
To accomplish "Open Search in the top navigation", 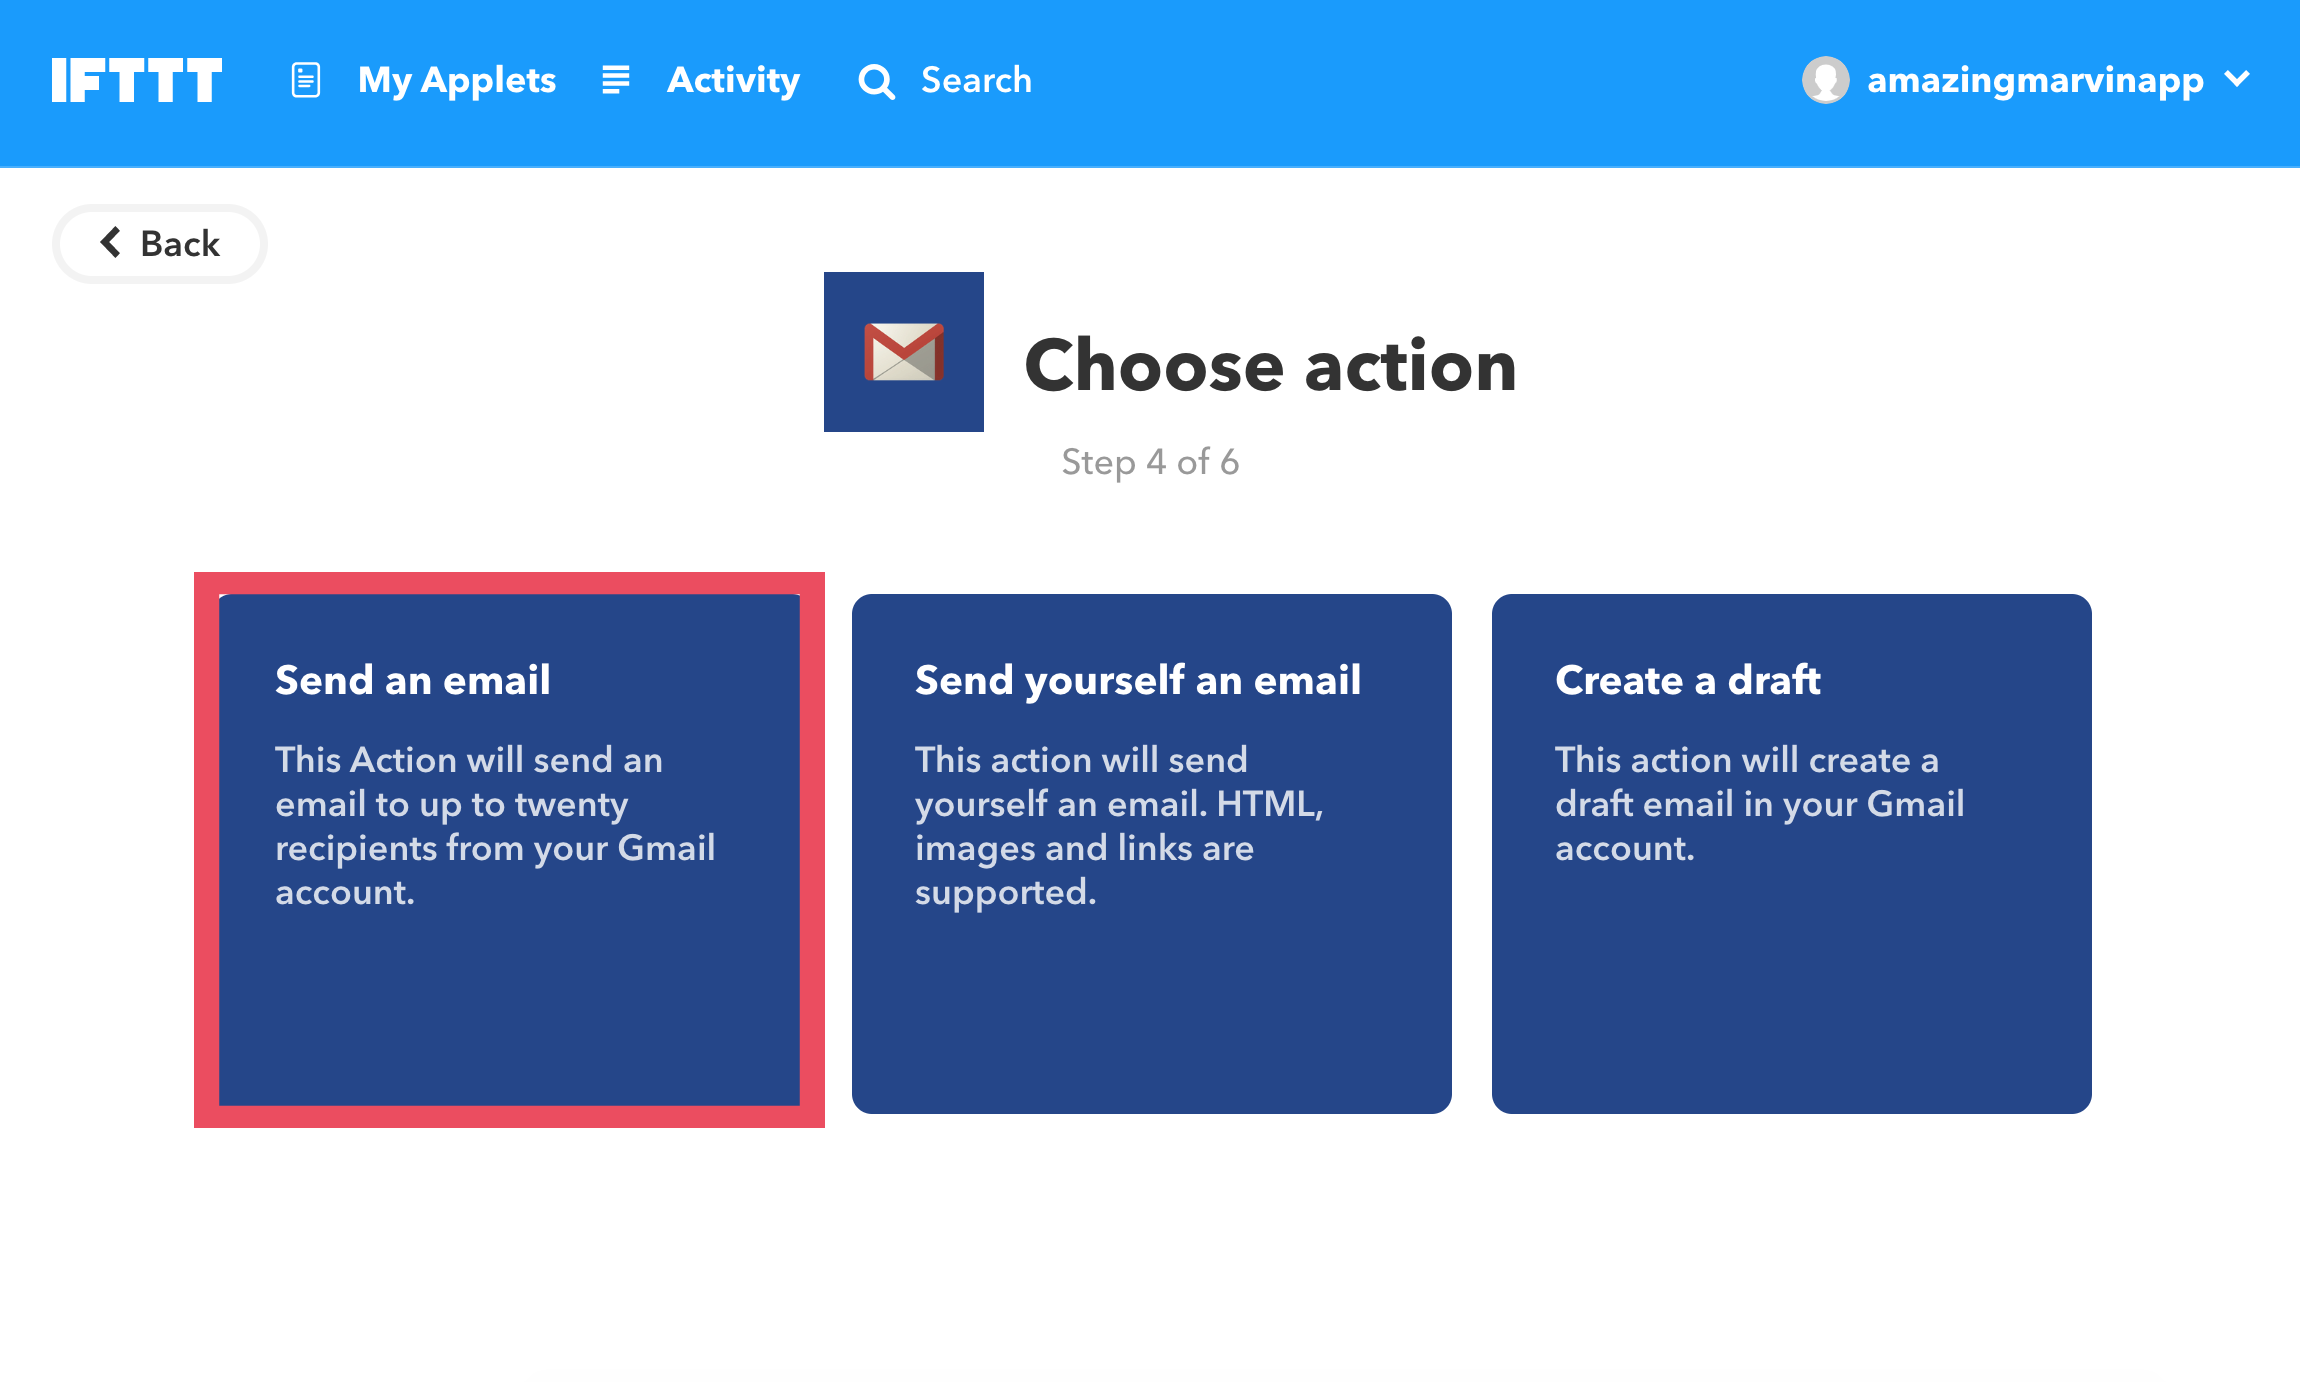I will (976, 80).
